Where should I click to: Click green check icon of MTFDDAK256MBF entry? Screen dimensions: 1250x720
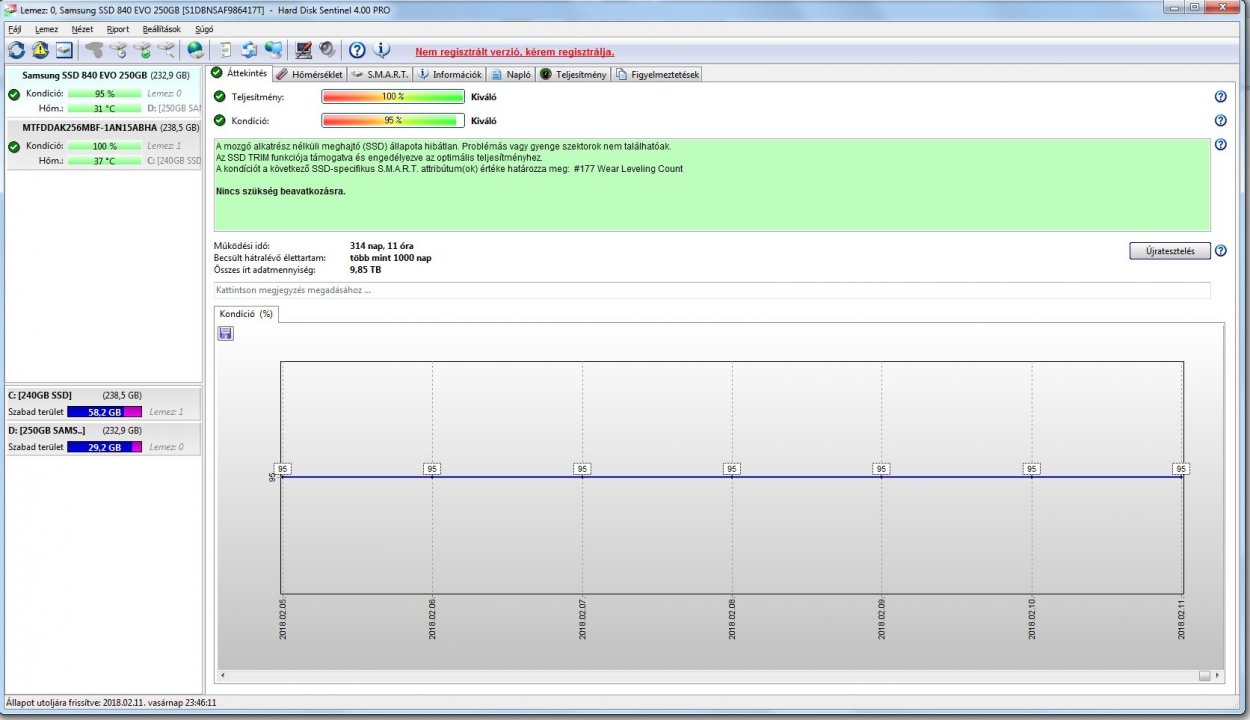[14, 147]
